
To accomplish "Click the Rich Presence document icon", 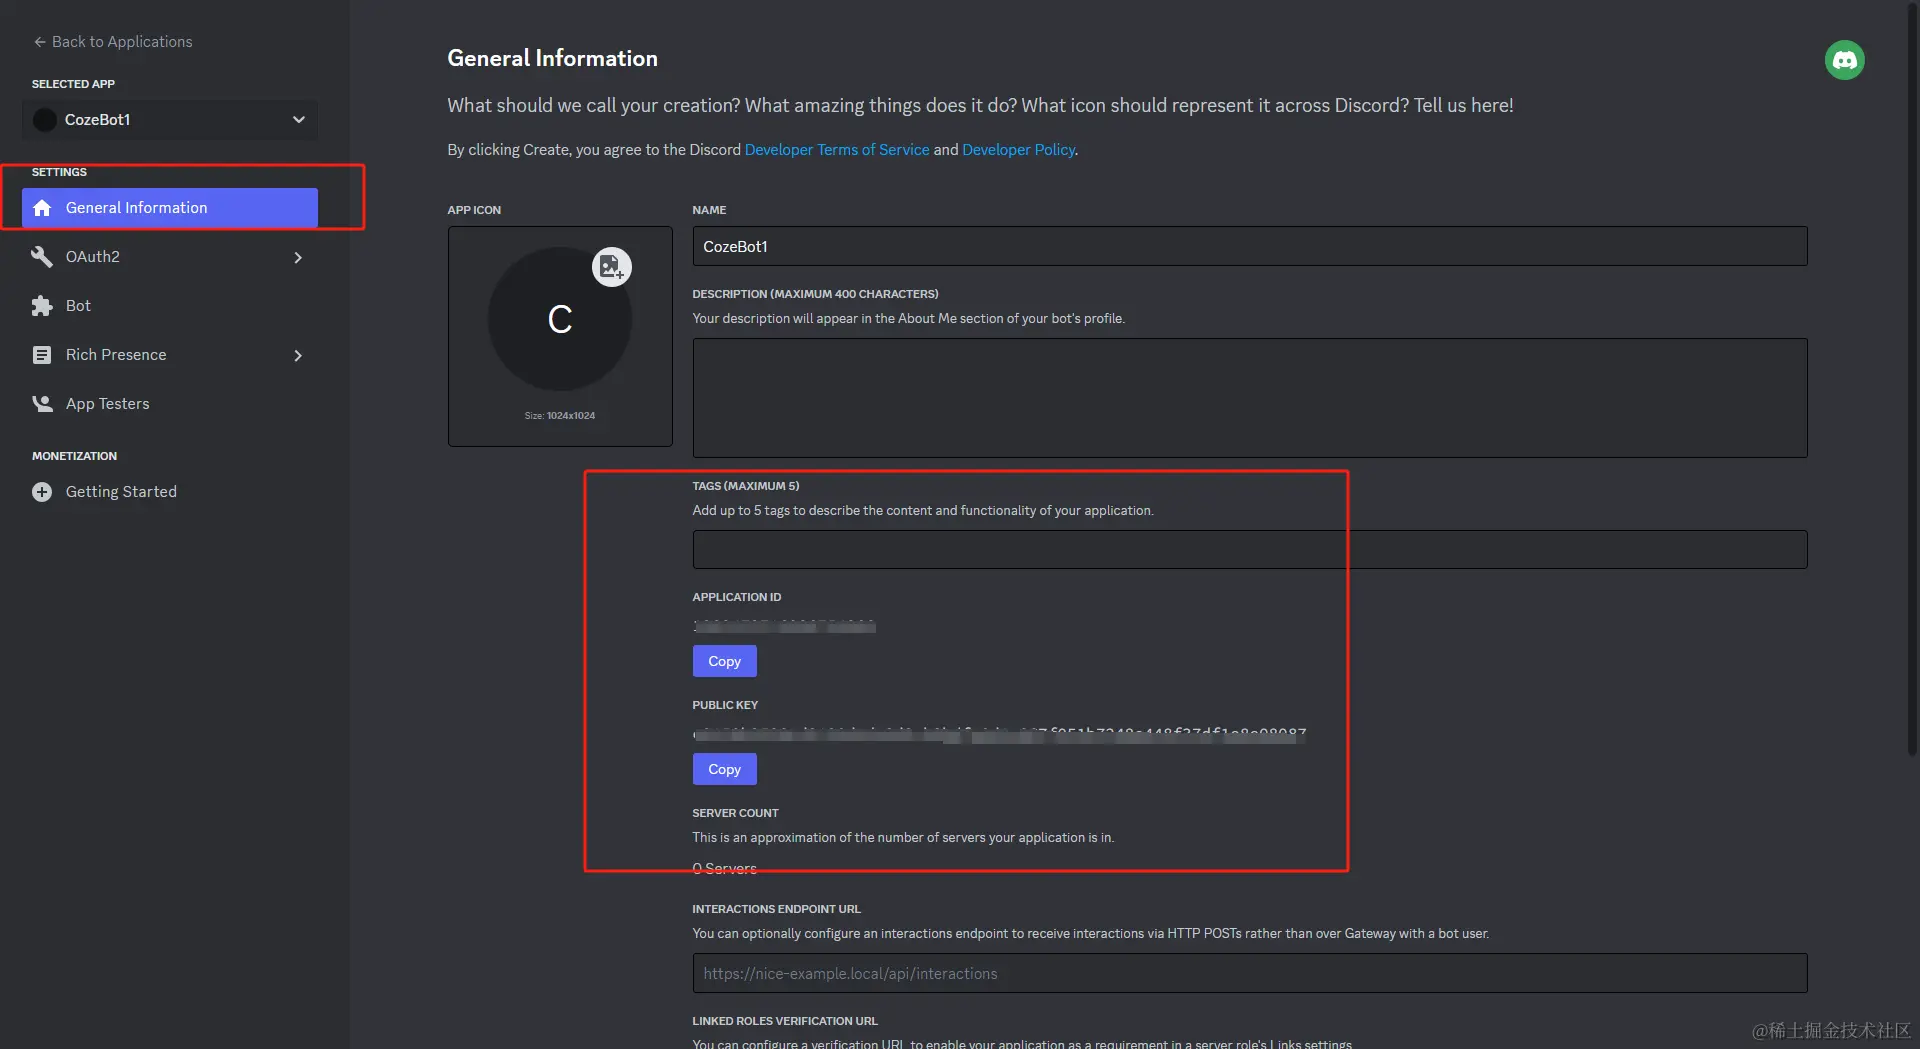I will click(x=42, y=355).
